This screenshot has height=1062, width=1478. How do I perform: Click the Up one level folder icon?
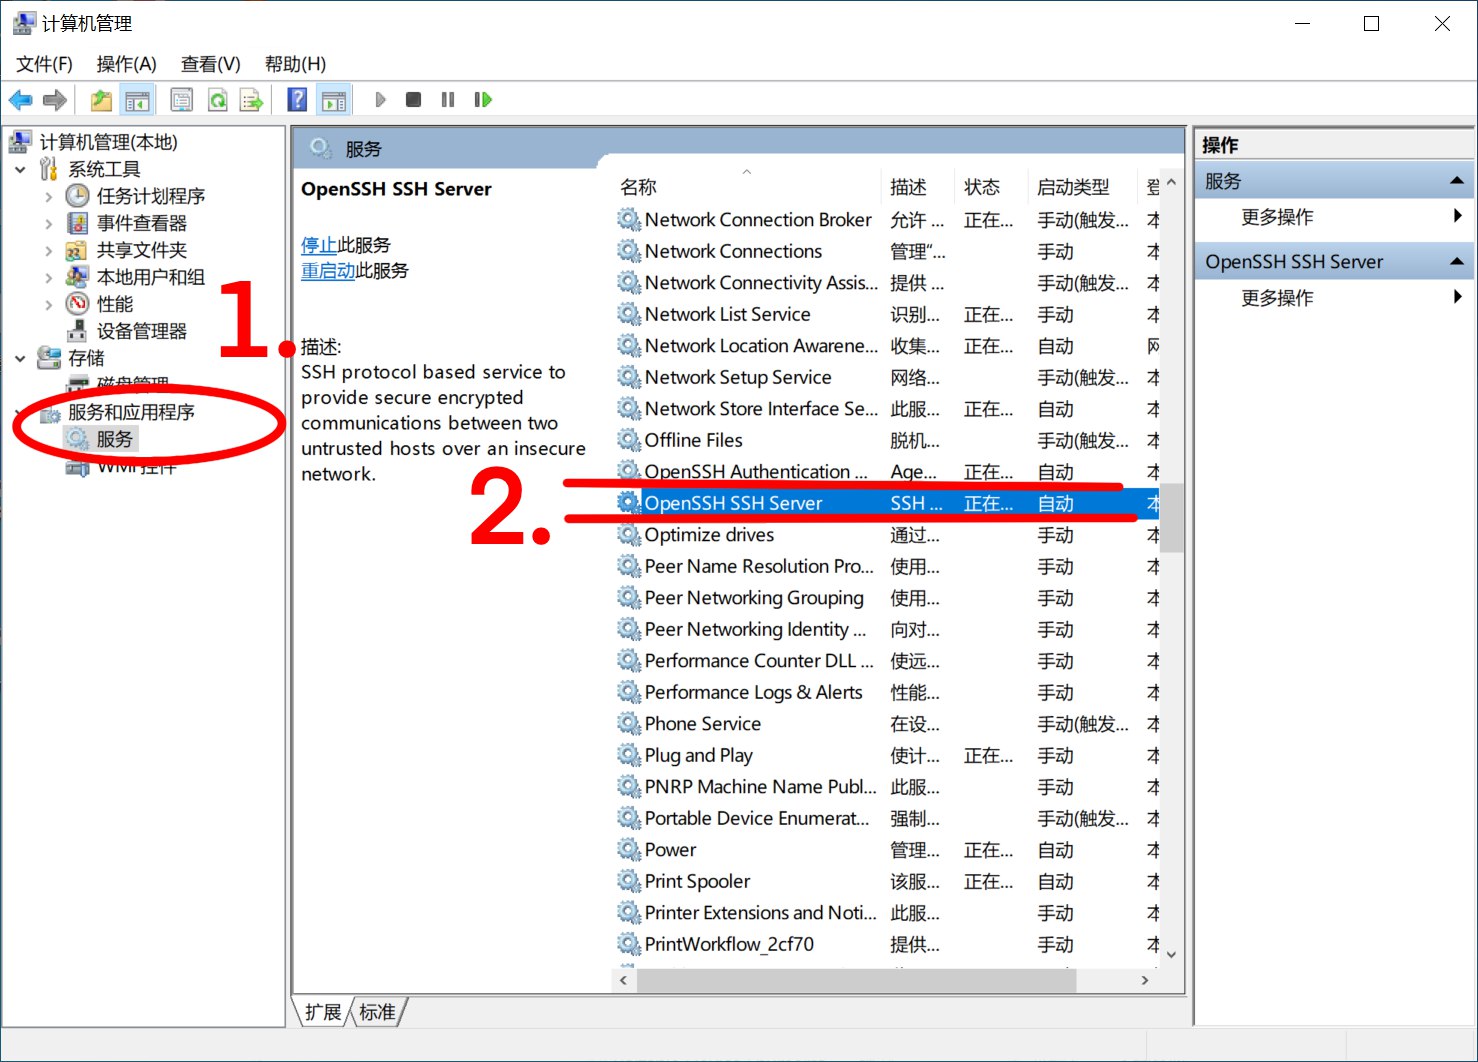click(101, 100)
